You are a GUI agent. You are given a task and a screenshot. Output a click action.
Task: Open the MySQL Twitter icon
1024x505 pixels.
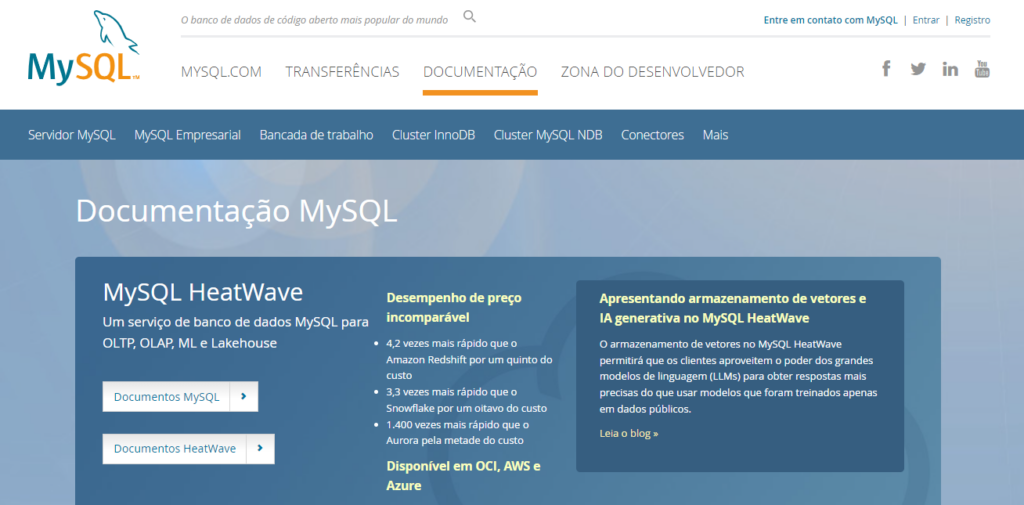click(918, 69)
